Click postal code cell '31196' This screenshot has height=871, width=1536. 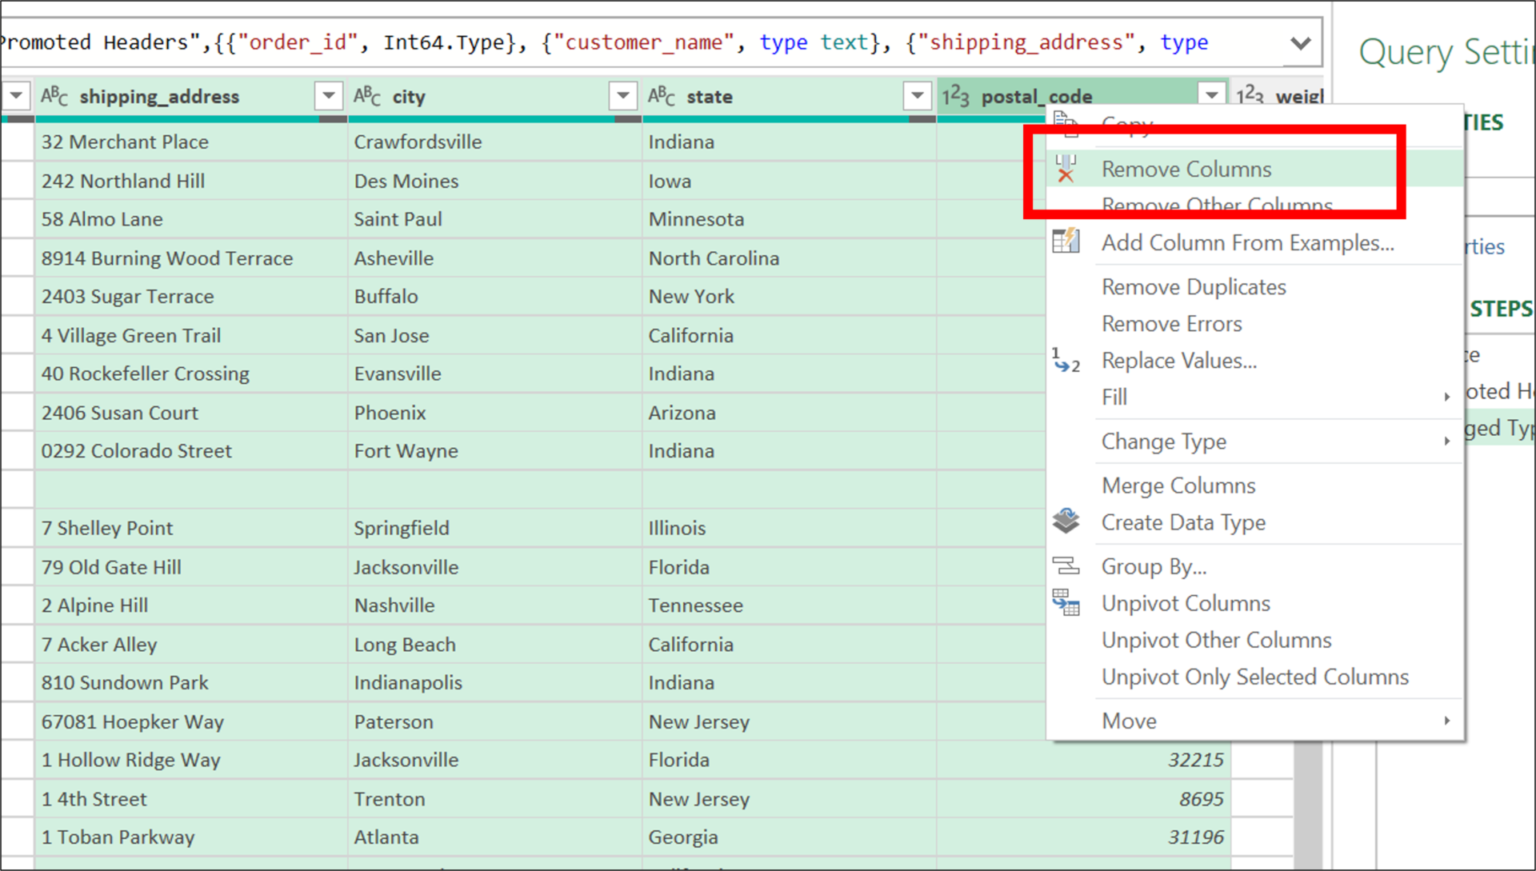pos(1083,837)
